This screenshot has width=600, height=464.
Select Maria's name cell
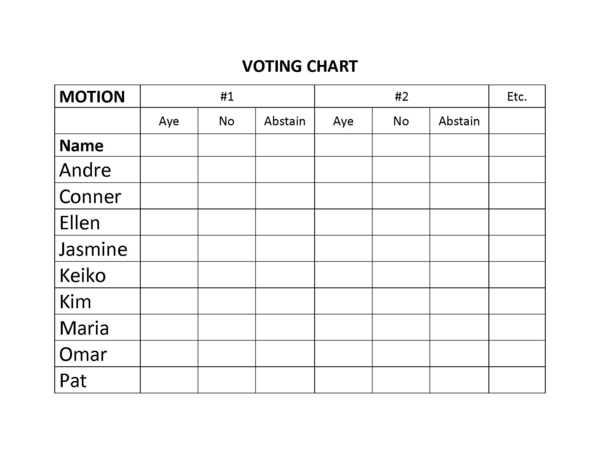point(84,328)
